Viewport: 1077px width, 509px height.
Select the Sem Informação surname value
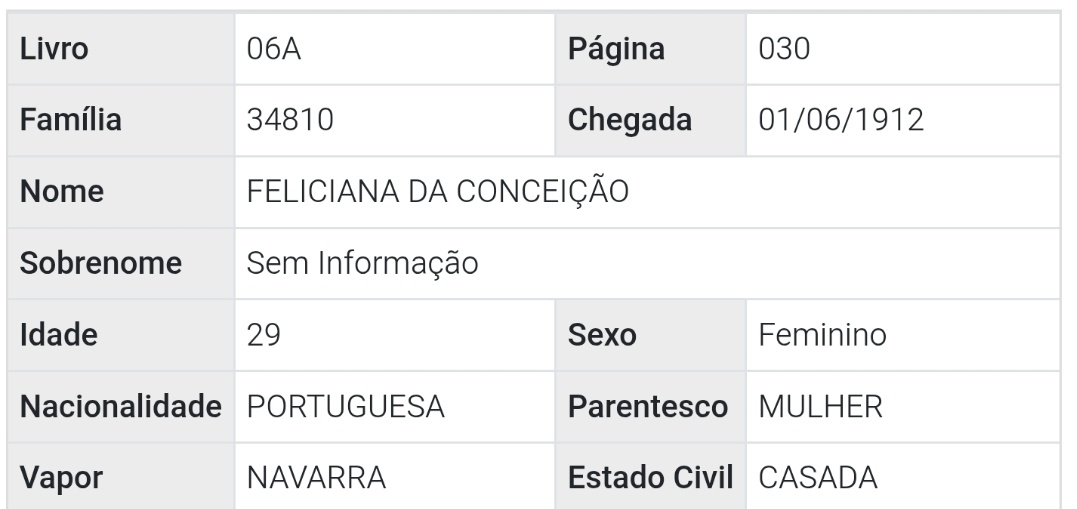pyautogui.click(x=364, y=263)
